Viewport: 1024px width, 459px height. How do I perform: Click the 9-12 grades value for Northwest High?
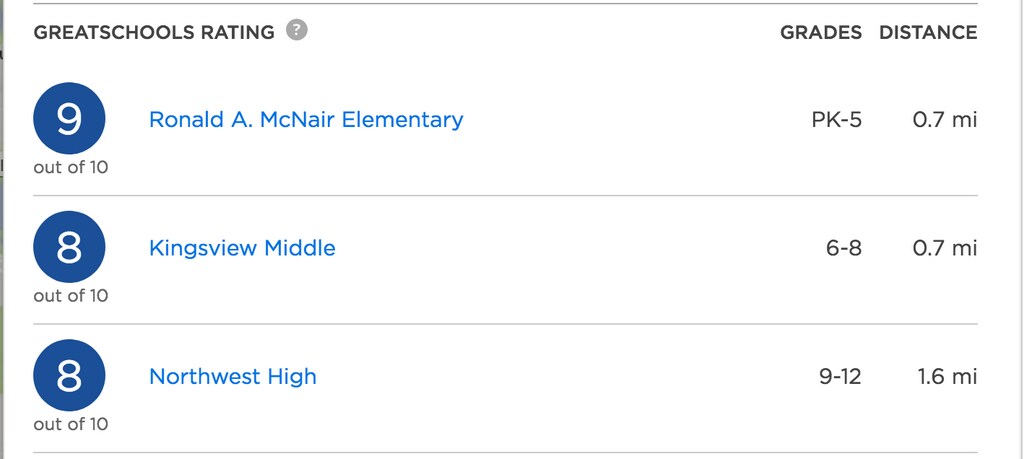pyautogui.click(x=840, y=377)
